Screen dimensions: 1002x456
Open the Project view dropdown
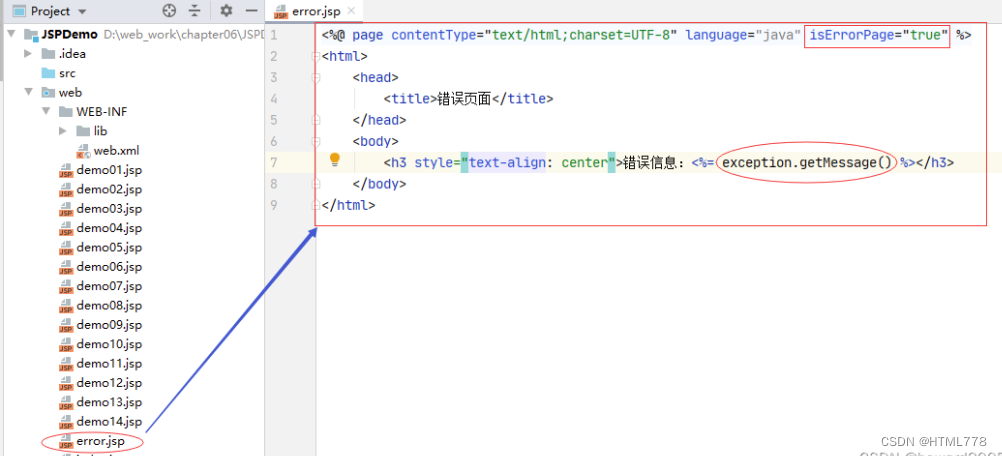coord(81,11)
